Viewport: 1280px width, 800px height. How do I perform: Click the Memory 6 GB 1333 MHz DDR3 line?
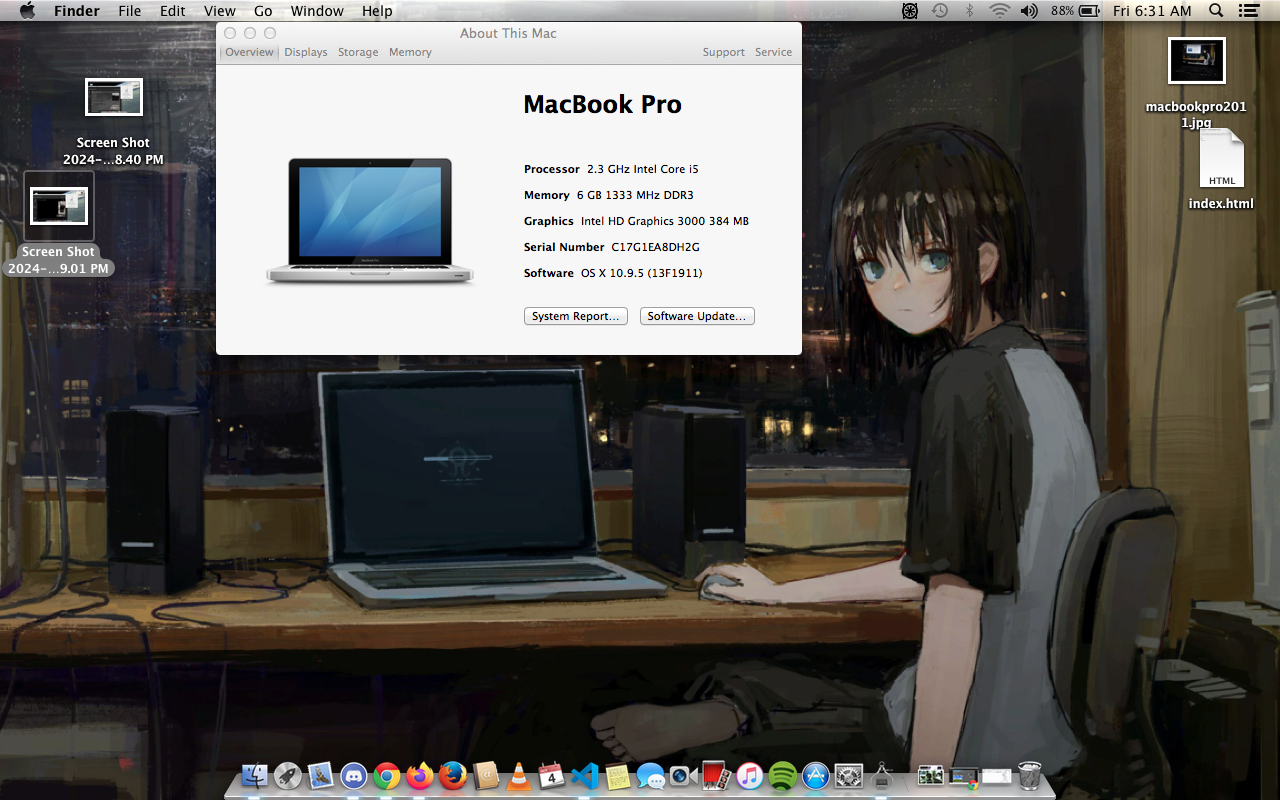coord(608,195)
